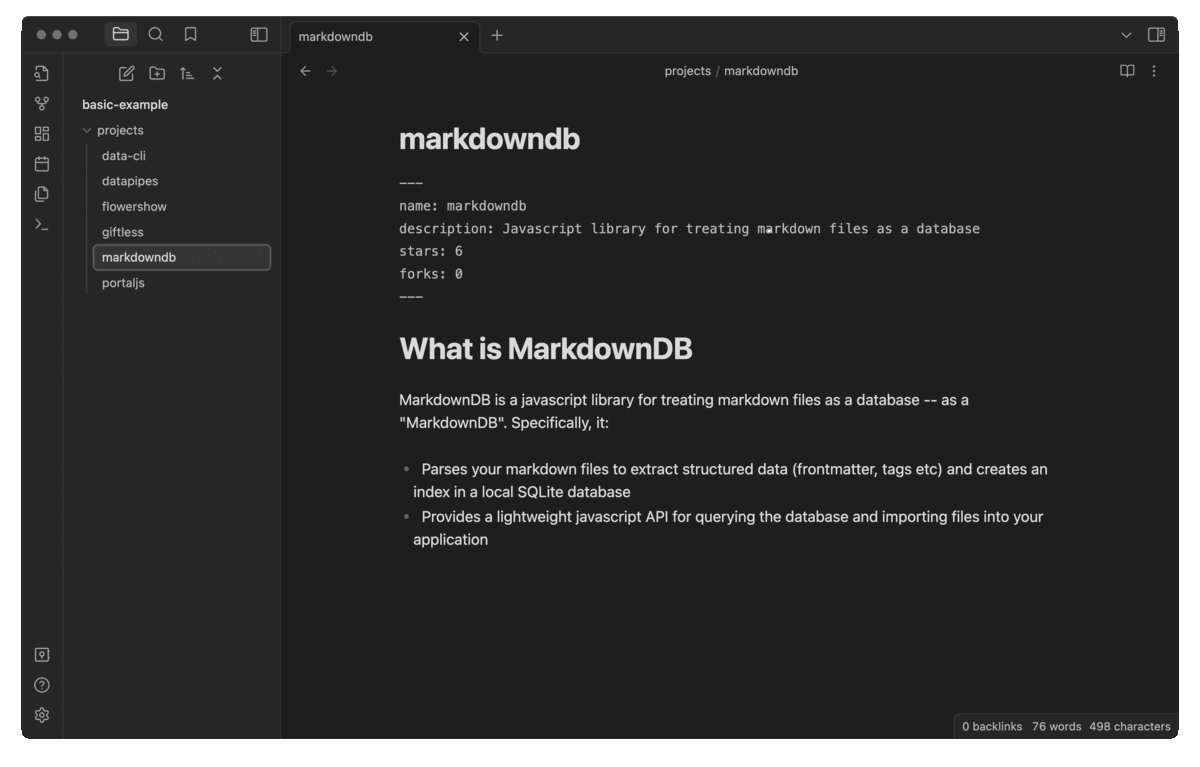Image resolution: width=1200 pixels, height=767 pixels.
Task: Collapse the projects folder
Action: [x=87, y=131]
